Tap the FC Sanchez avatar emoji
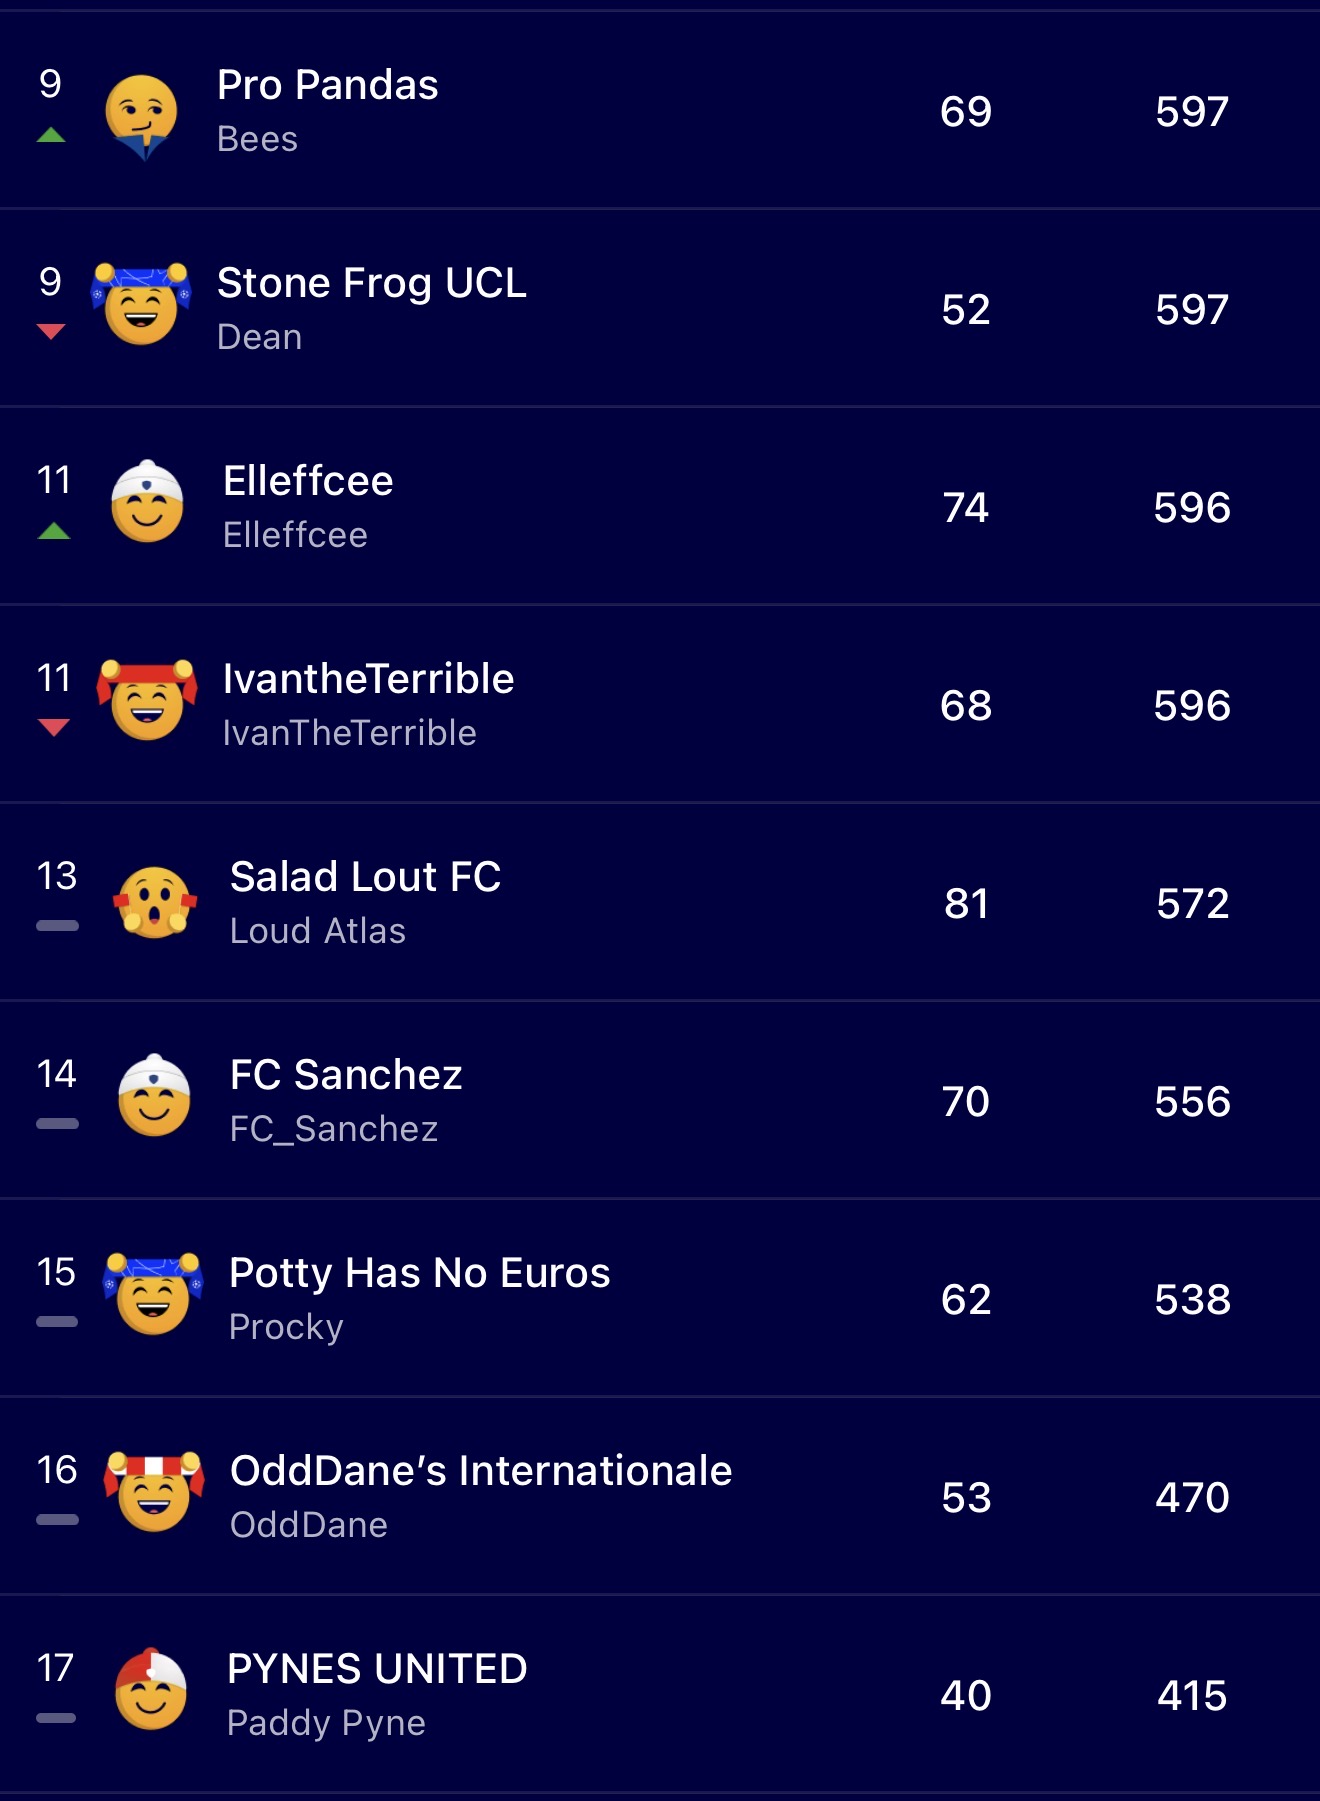 pyautogui.click(x=154, y=1097)
